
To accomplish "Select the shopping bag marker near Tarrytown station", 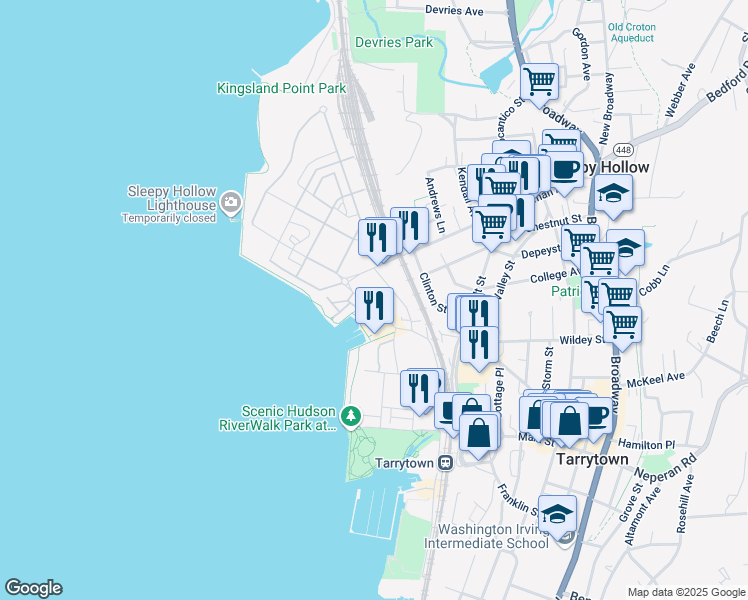I will 478,433.
